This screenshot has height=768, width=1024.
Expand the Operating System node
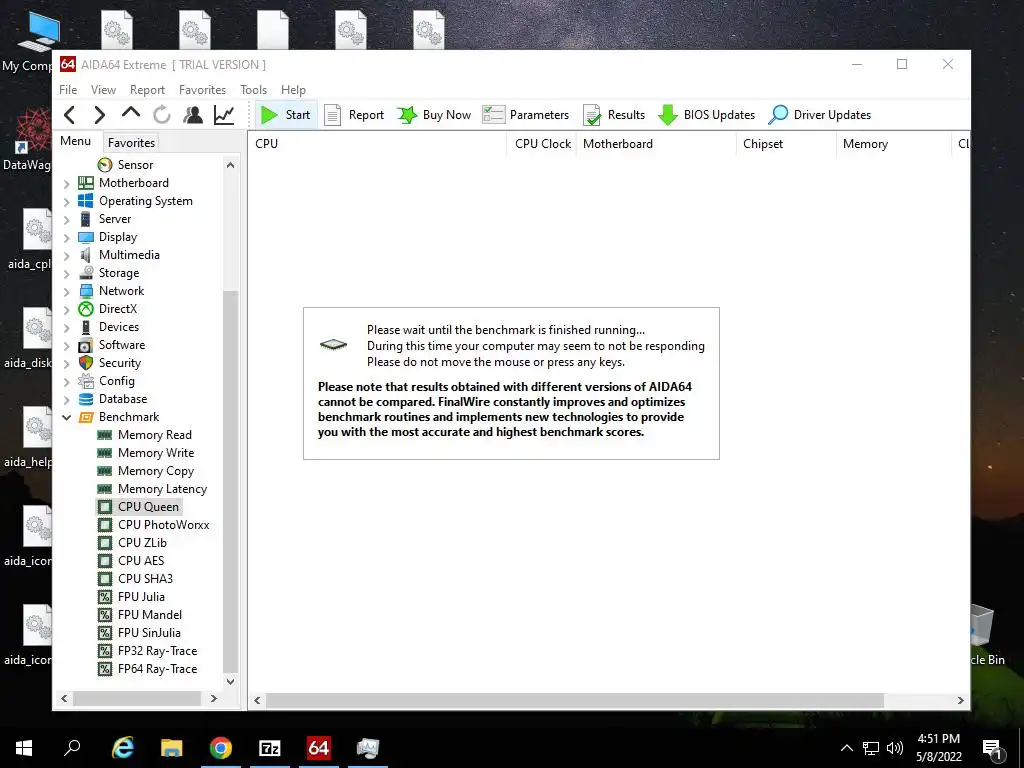pyautogui.click(x=67, y=202)
